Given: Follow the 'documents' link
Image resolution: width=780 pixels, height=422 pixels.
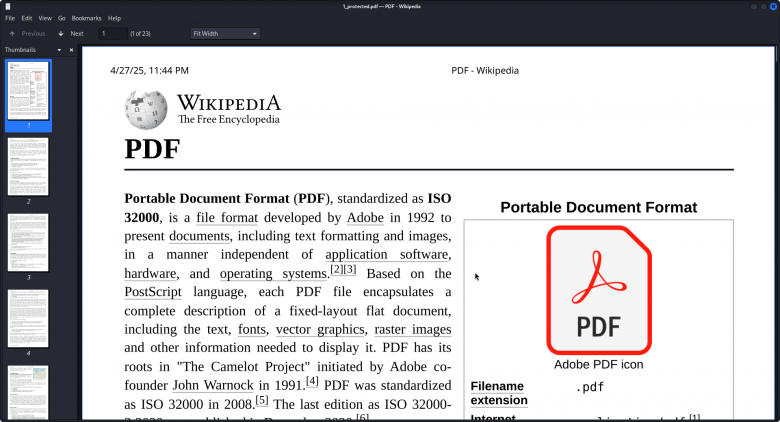Looking at the screenshot, I should 199,236.
